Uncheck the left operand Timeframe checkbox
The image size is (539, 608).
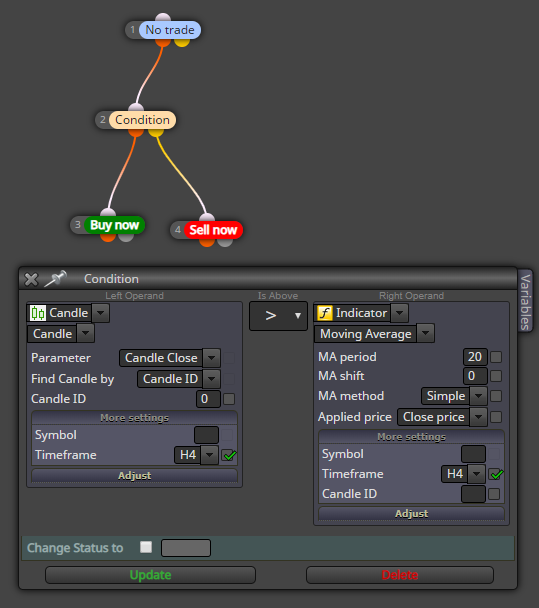click(229, 455)
